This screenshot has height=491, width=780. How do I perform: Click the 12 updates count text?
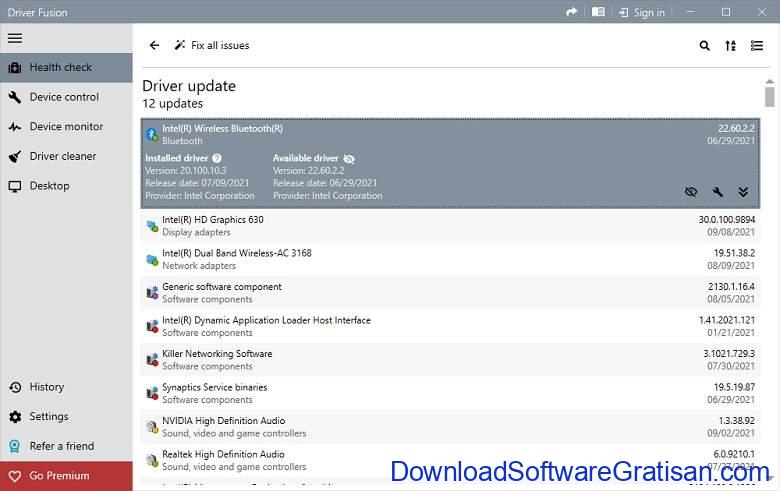[173, 103]
